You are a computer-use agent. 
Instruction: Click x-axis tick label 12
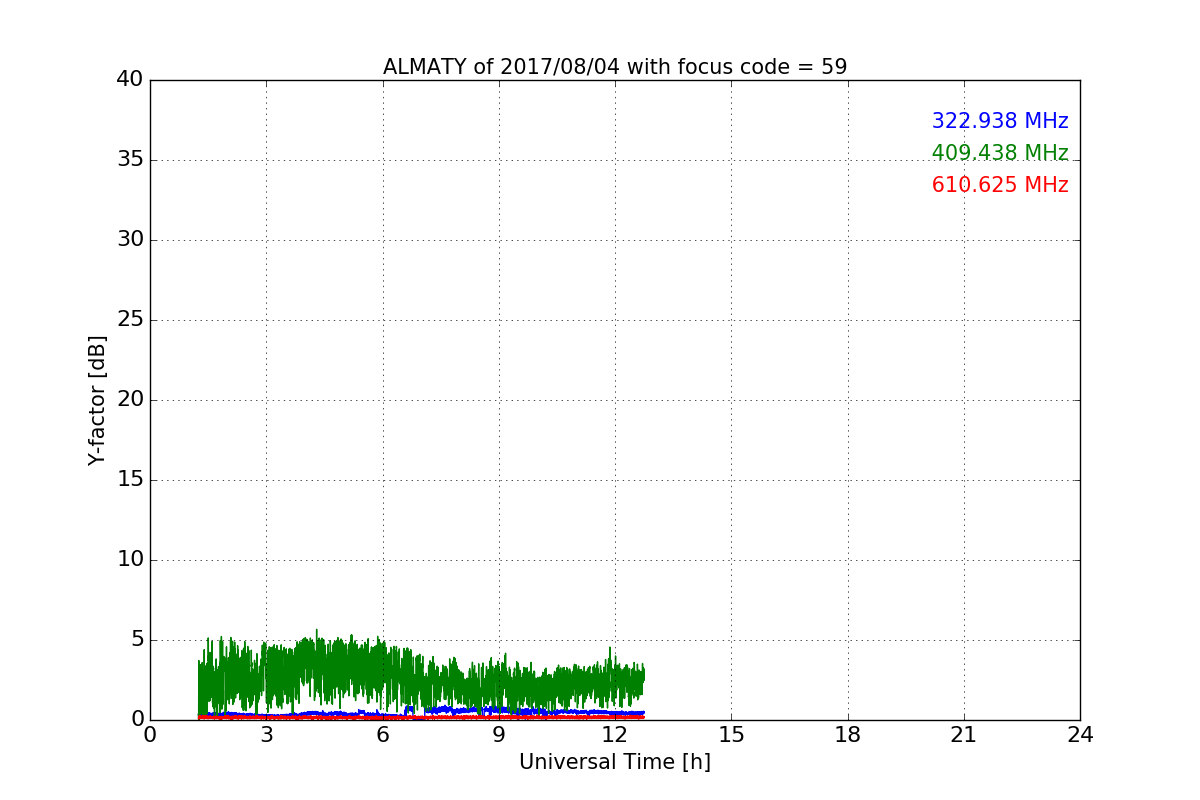click(615, 735)
